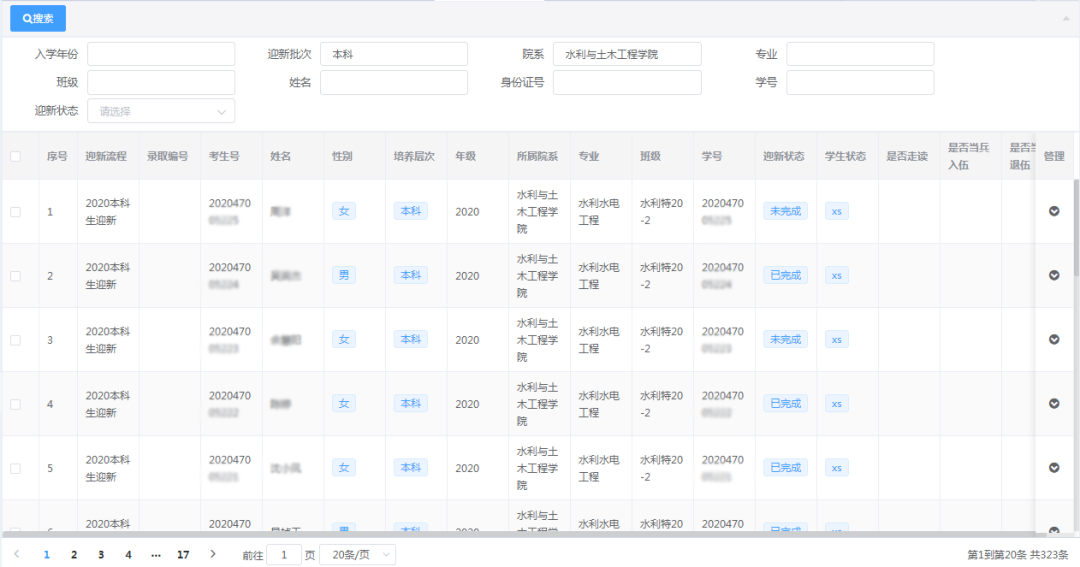The image size is (1080, 567).
Task: Open the 20条/页 page size dropdown
Action: tap(357, 554)
